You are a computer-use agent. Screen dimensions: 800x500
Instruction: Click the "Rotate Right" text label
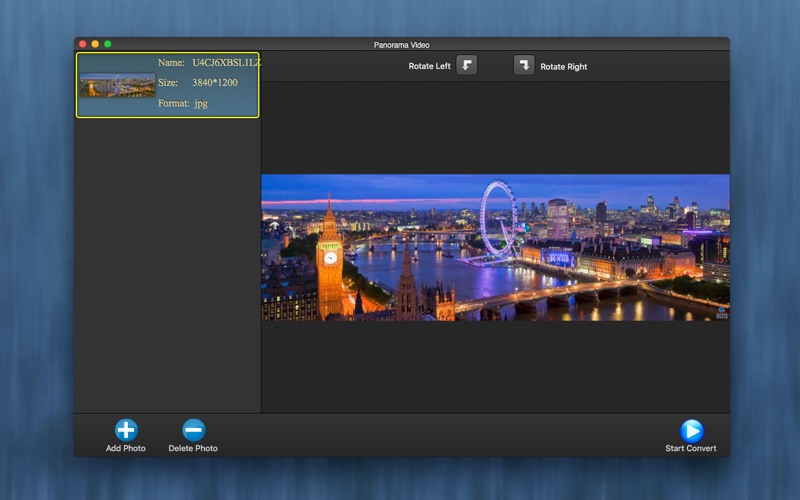pyautogui.click(x=564, y=67)
